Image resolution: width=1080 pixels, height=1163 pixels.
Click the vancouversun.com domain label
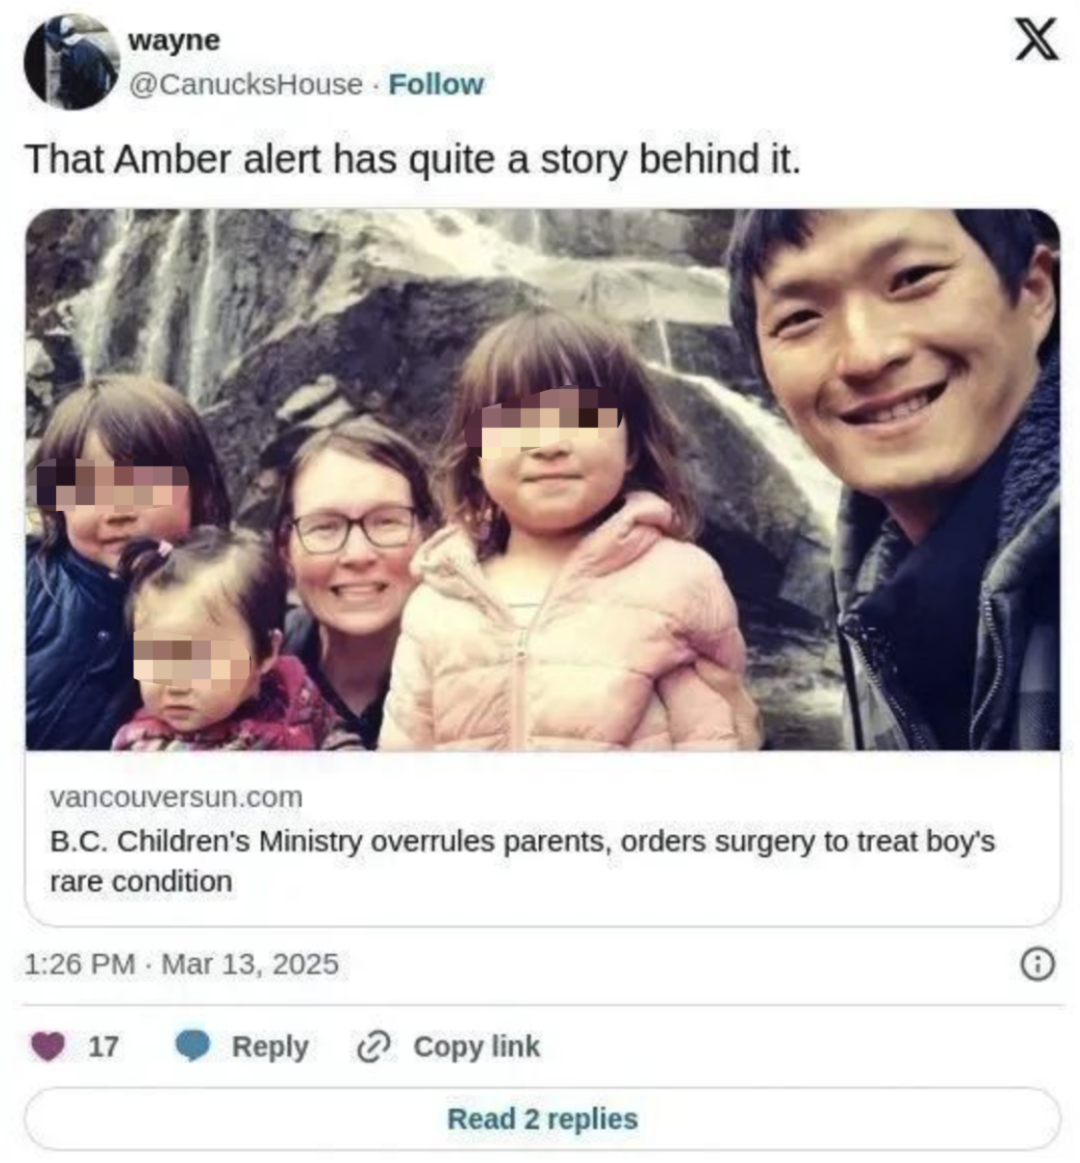click(x=177, y=797)
